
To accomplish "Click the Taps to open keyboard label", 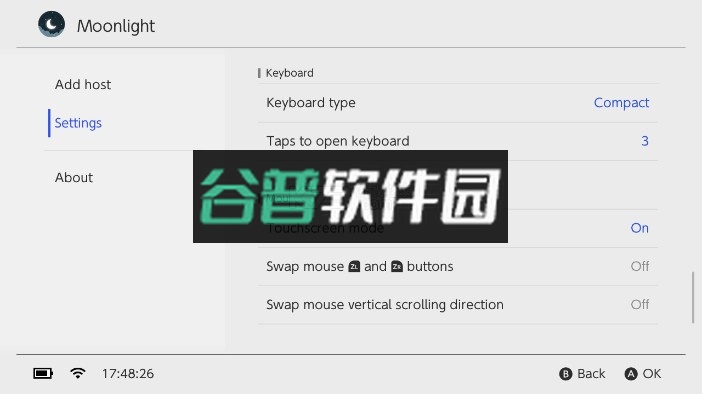I will pos(338,141).
